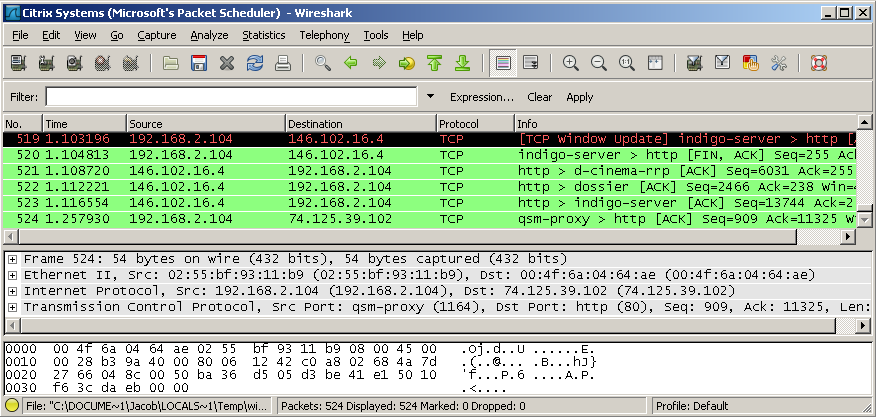Expand the Transmission Control Protocol node
The height and width of the screenshot is (417, 876).
12,307
